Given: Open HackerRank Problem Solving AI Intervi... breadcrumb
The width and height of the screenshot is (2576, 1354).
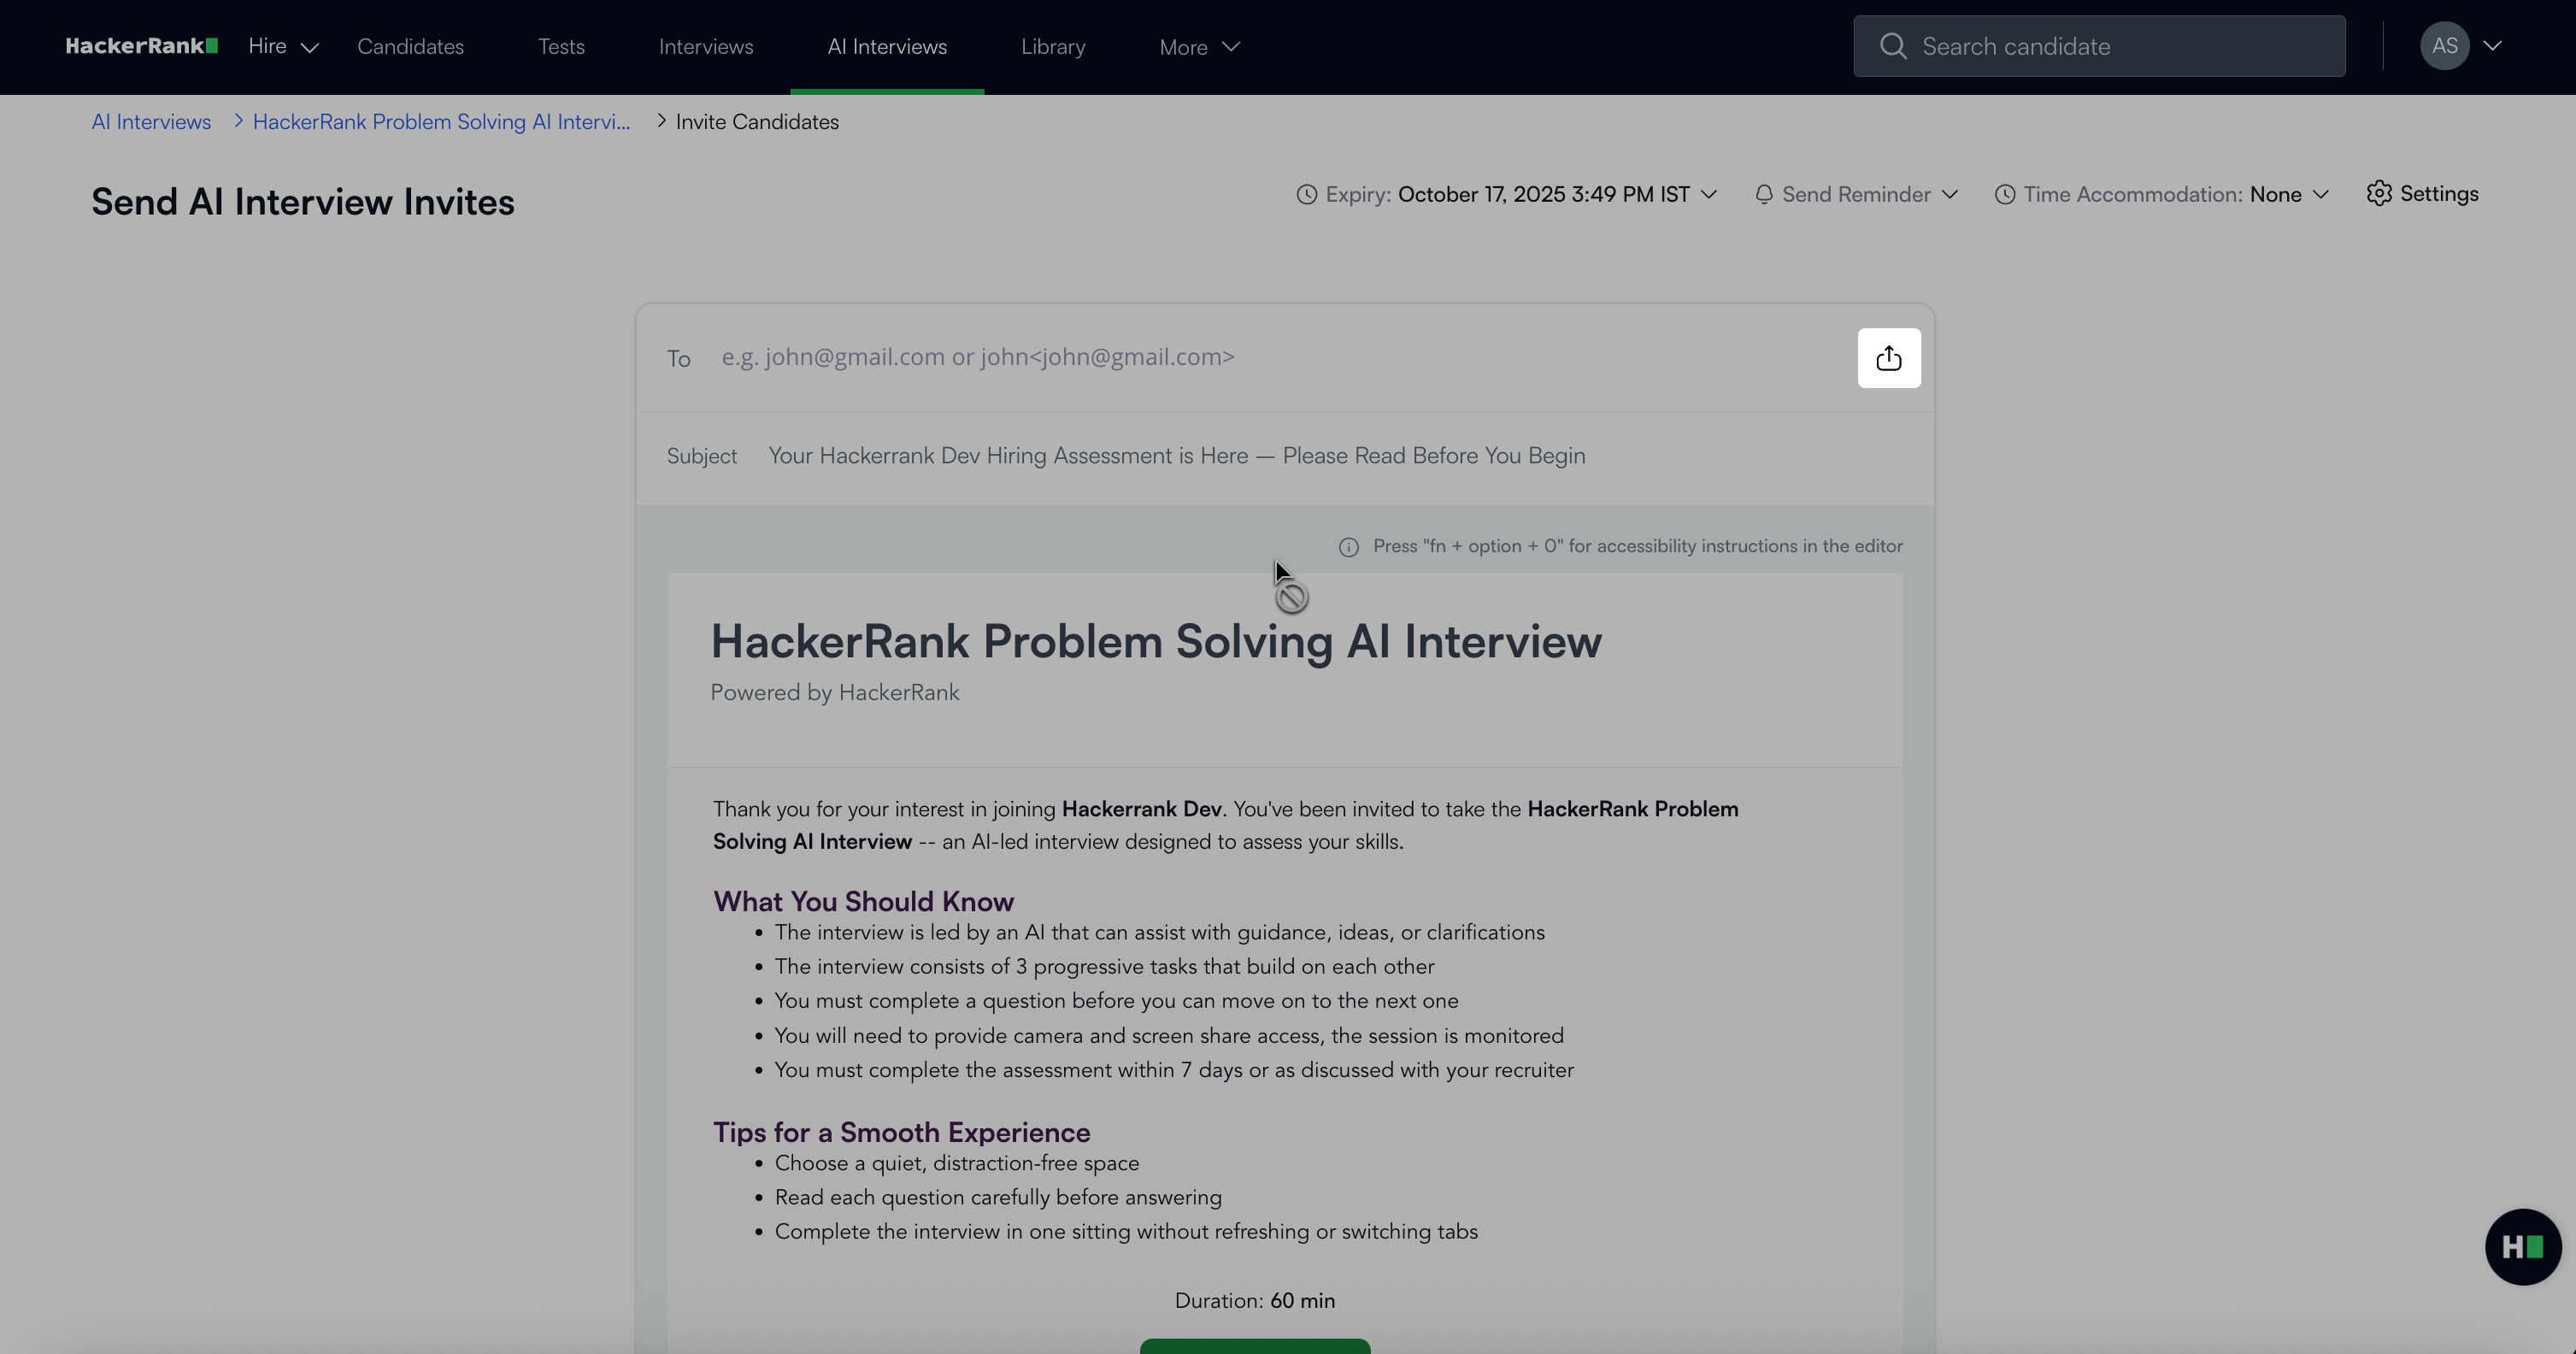Looking at the screenshot, I should pyautogui.click(x=441, y=122).
